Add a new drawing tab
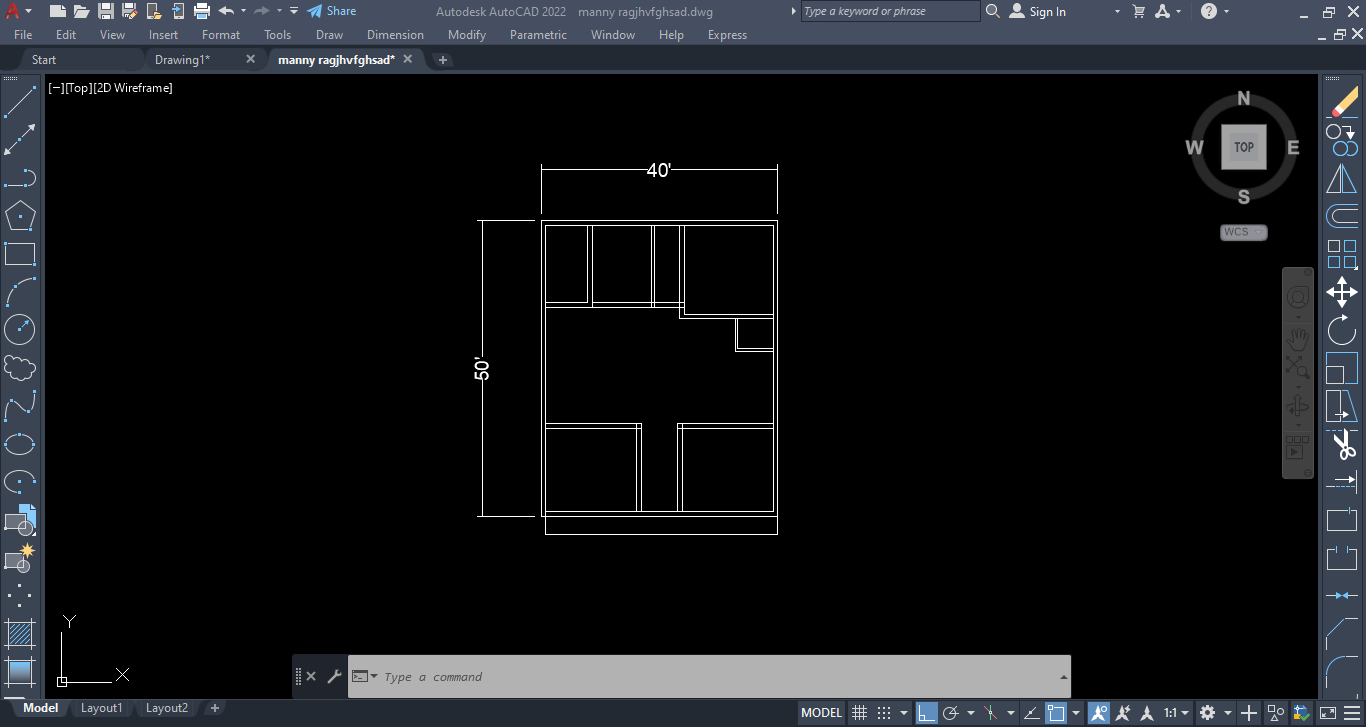 443,60
